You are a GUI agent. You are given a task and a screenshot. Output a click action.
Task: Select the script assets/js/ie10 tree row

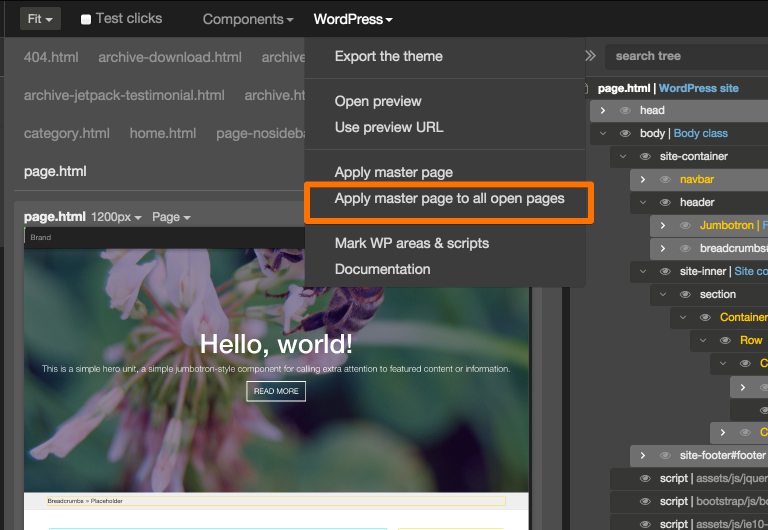click(x=689, y=523)
